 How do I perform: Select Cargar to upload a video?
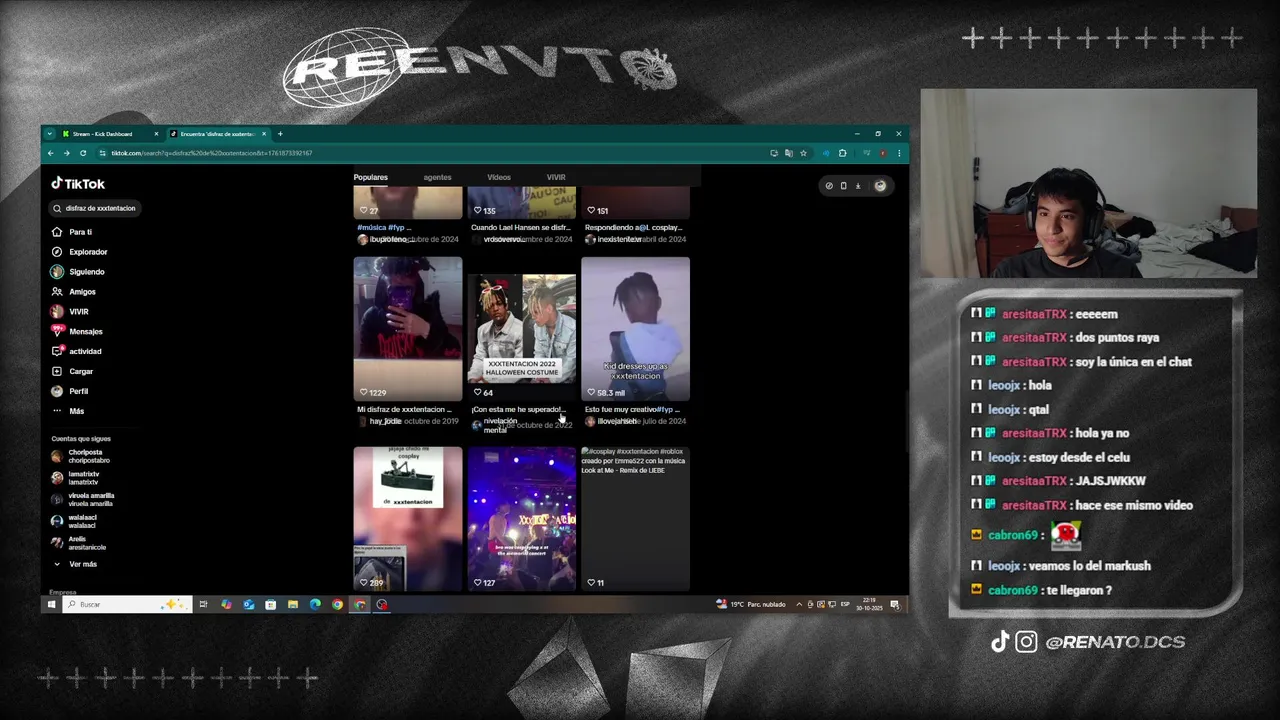(x=73, y=371)
